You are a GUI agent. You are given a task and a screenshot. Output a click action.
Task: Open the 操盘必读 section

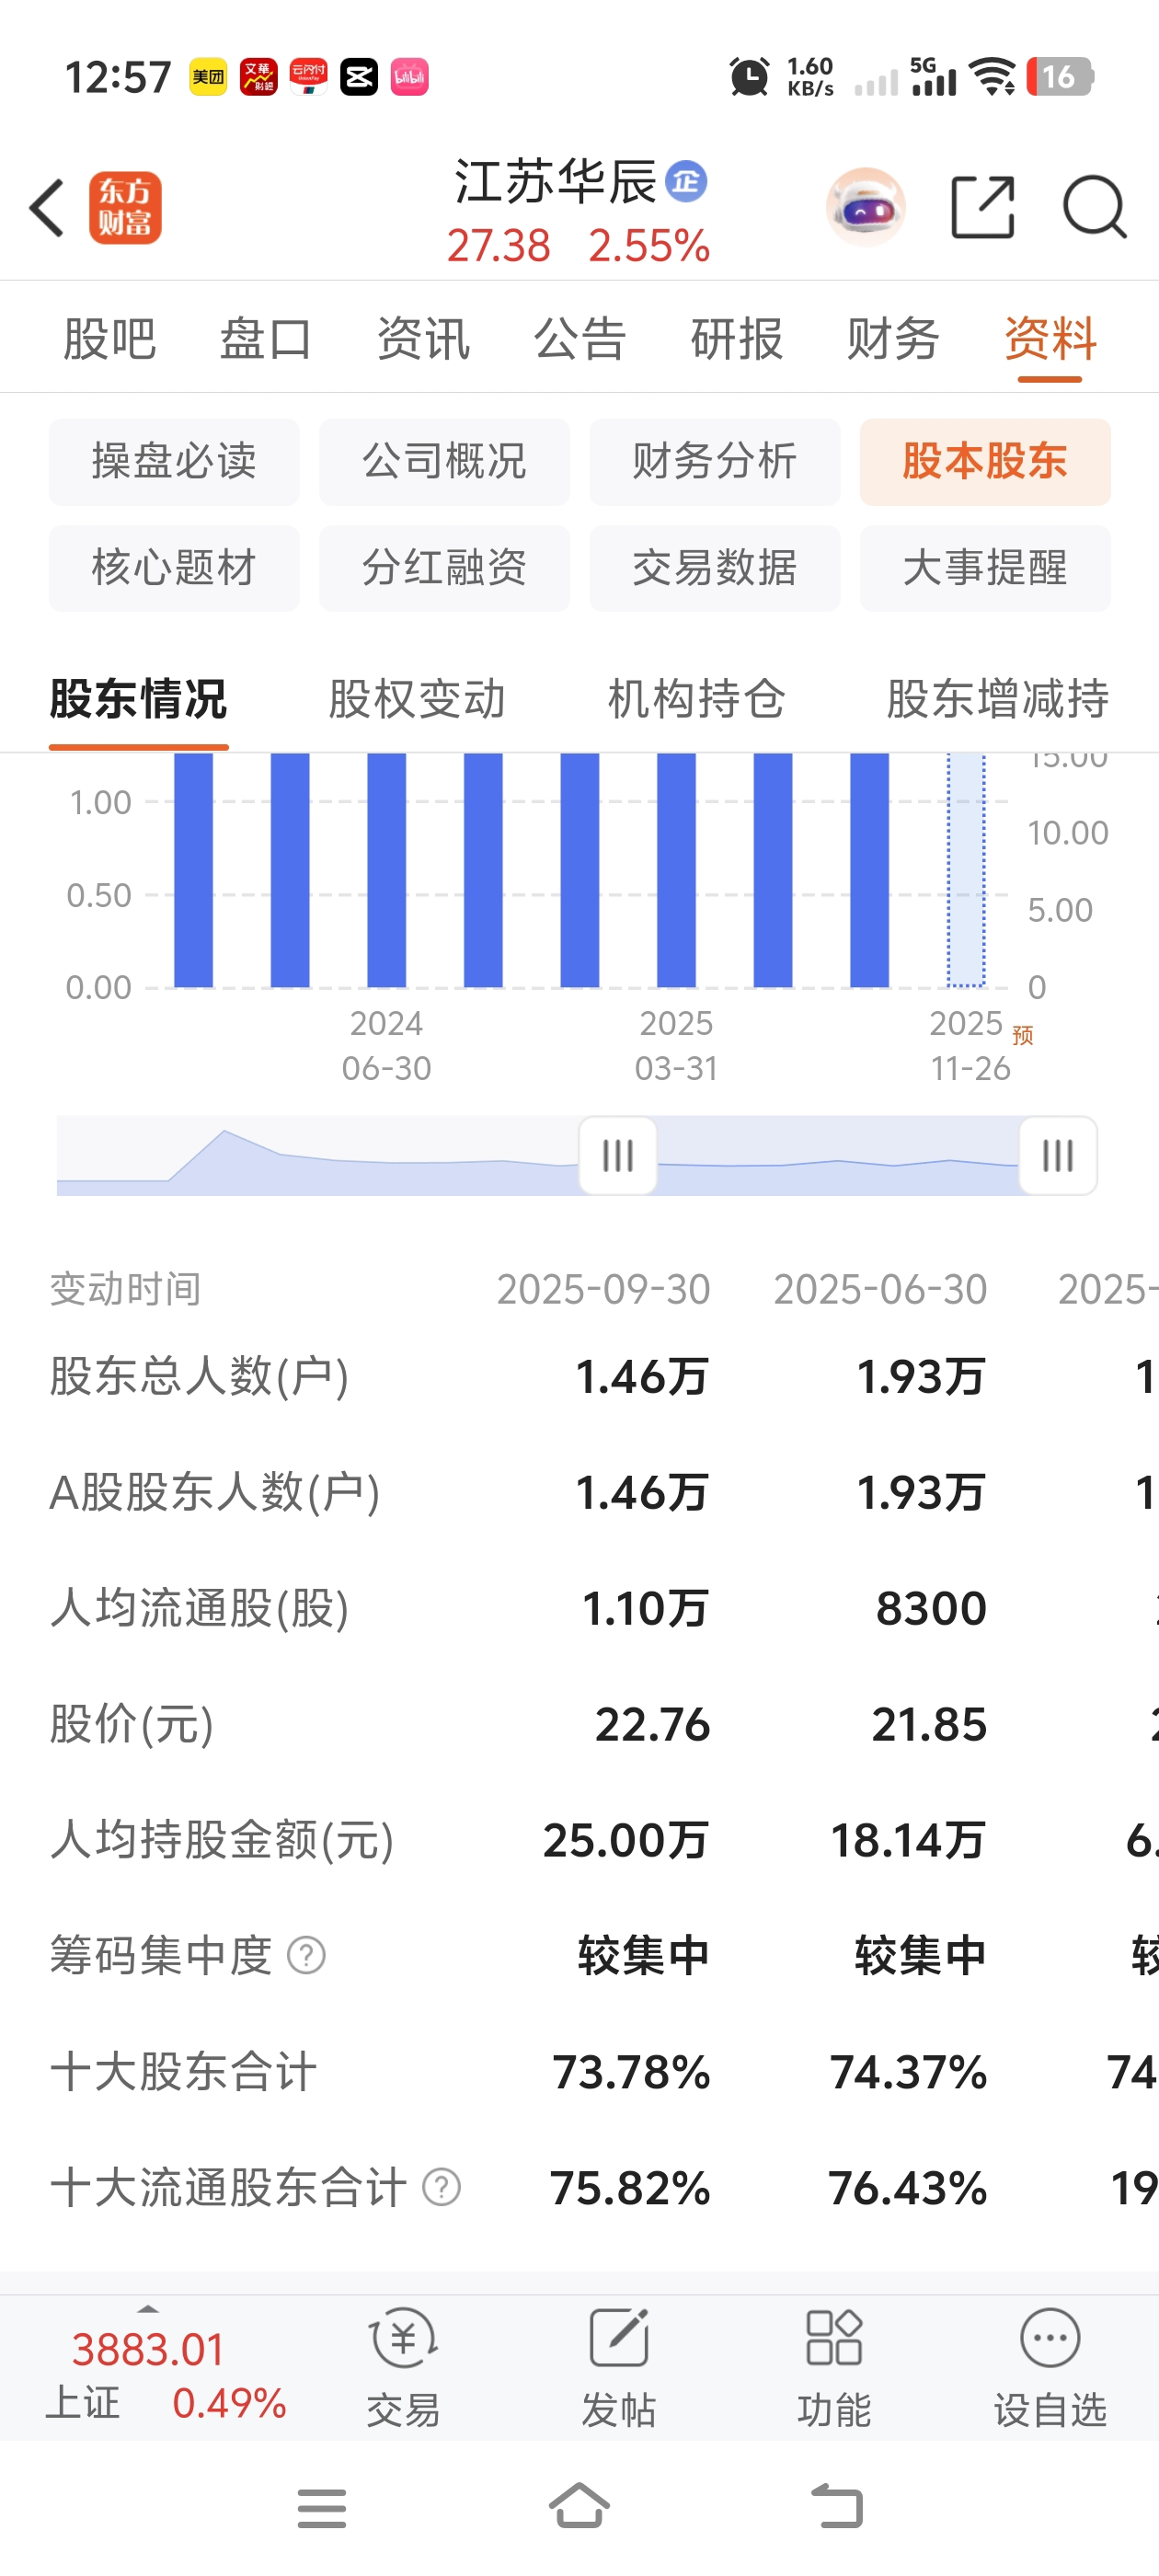click(174, 462)
